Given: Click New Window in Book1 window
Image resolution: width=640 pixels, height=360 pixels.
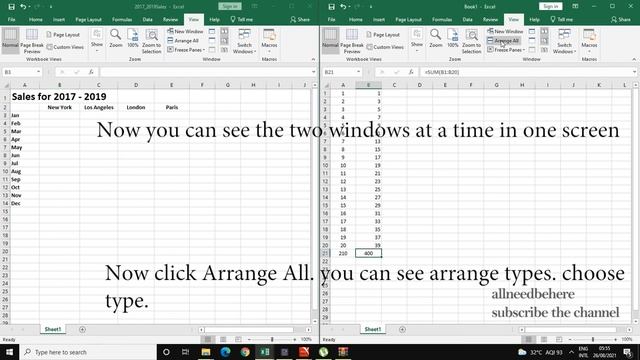Looking at the screenshot, I should [505, 31].
